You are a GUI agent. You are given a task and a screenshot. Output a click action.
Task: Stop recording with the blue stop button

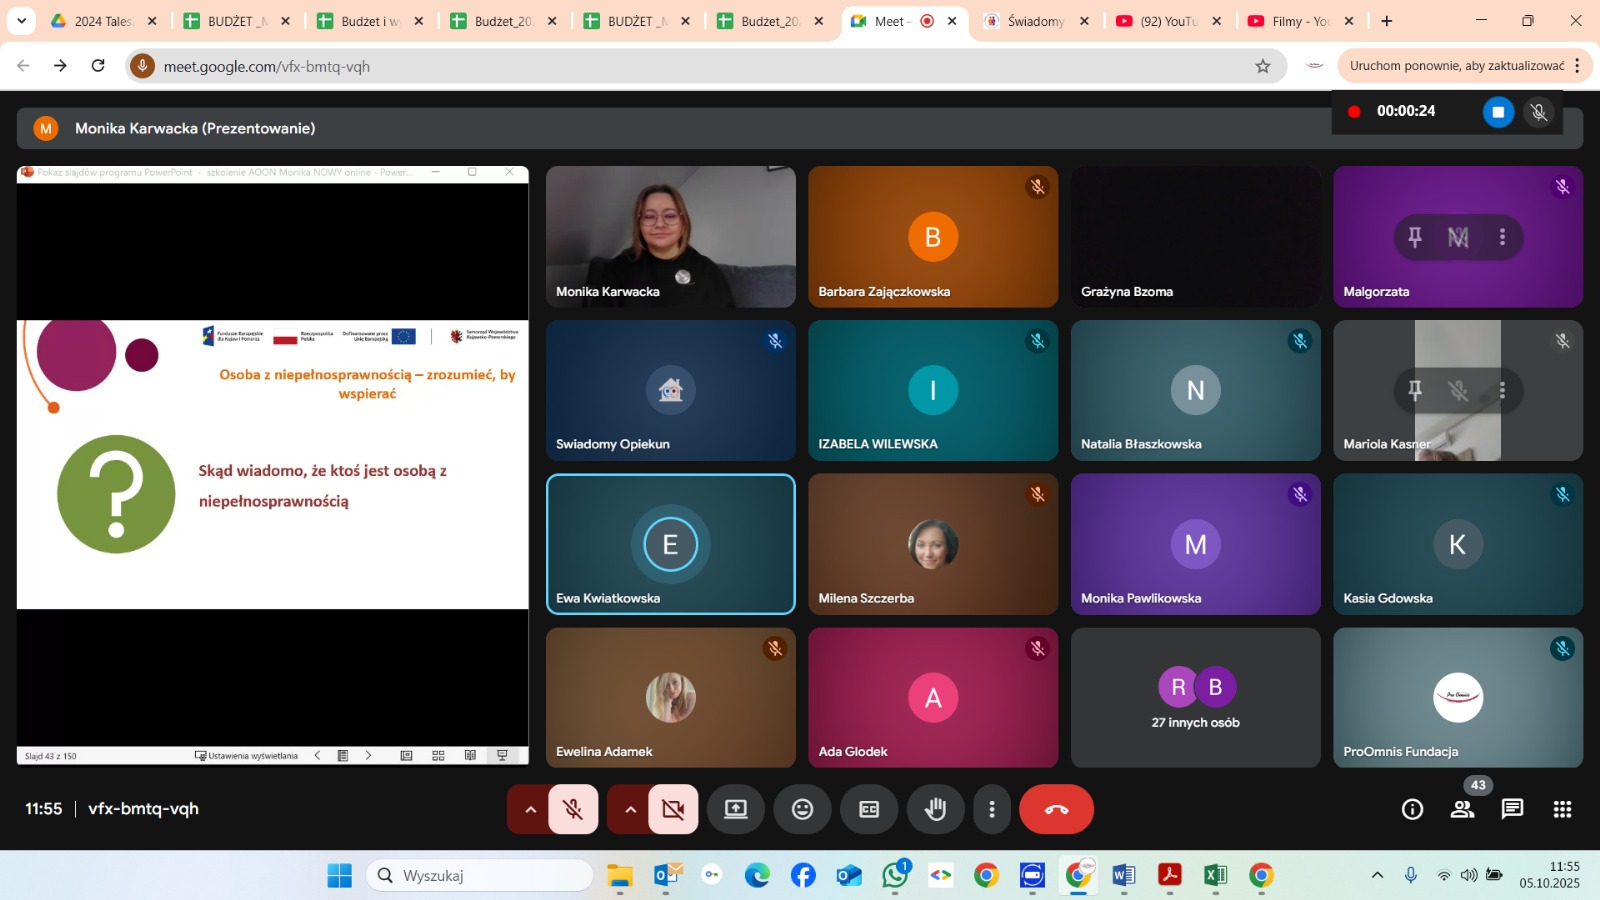[1497, 112]
